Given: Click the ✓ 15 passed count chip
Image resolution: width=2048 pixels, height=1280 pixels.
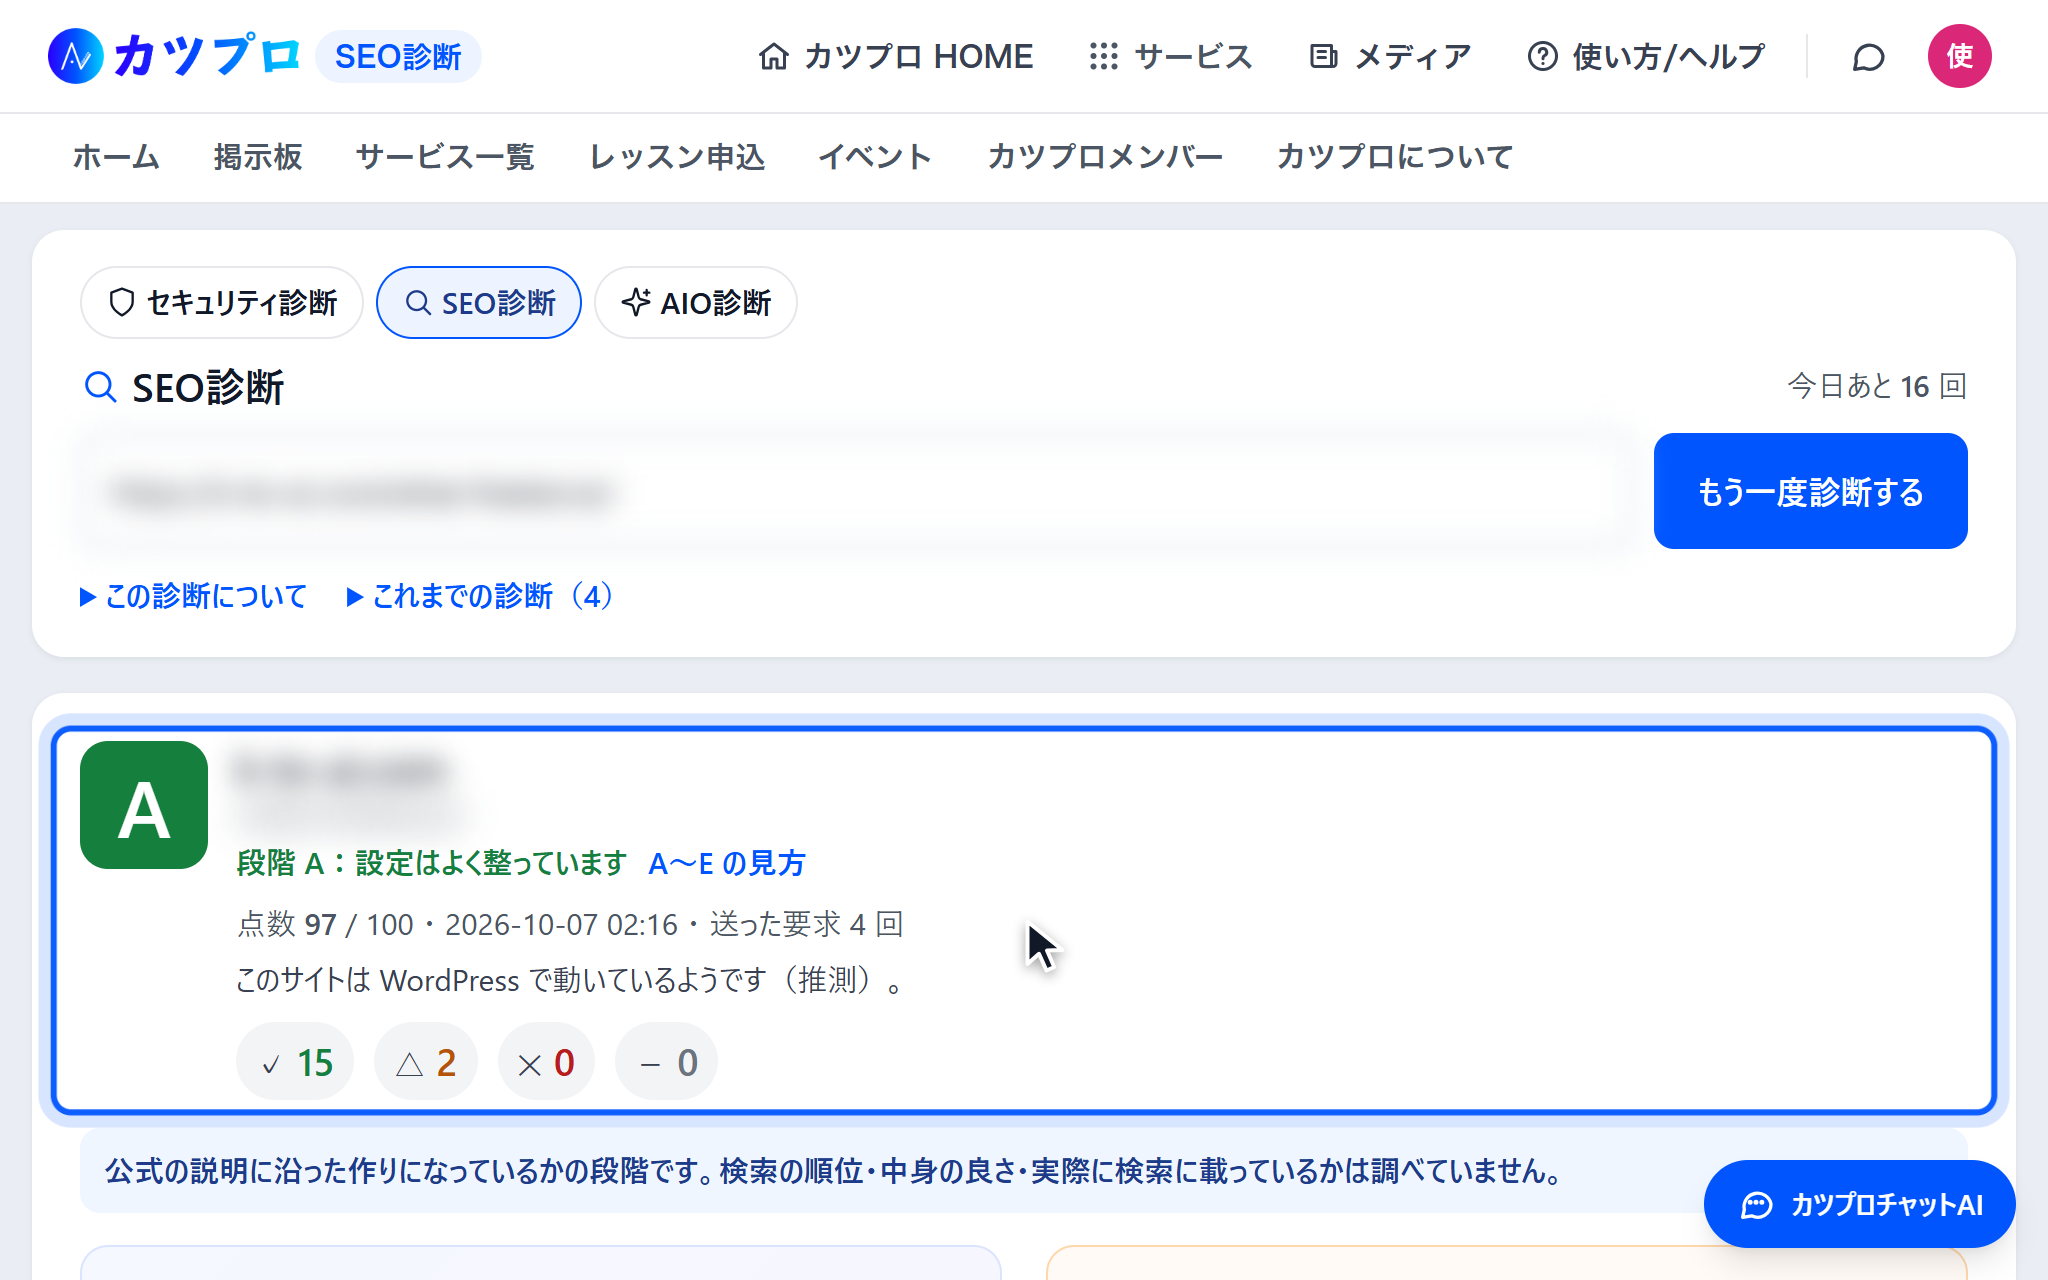Looking at the screenshot, I should pos(295,1062).
